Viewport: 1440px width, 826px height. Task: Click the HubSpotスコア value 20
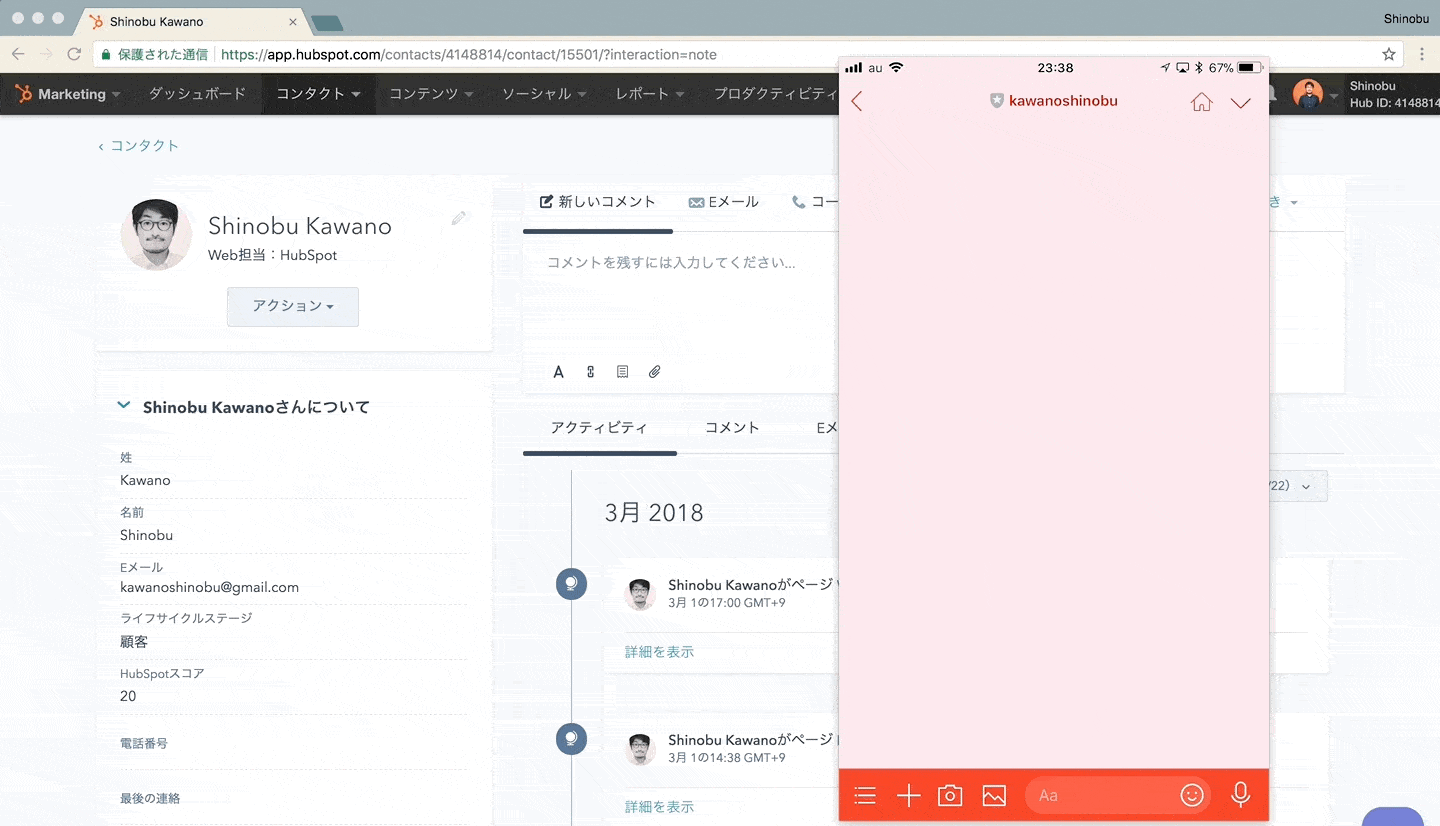point(128,696)
